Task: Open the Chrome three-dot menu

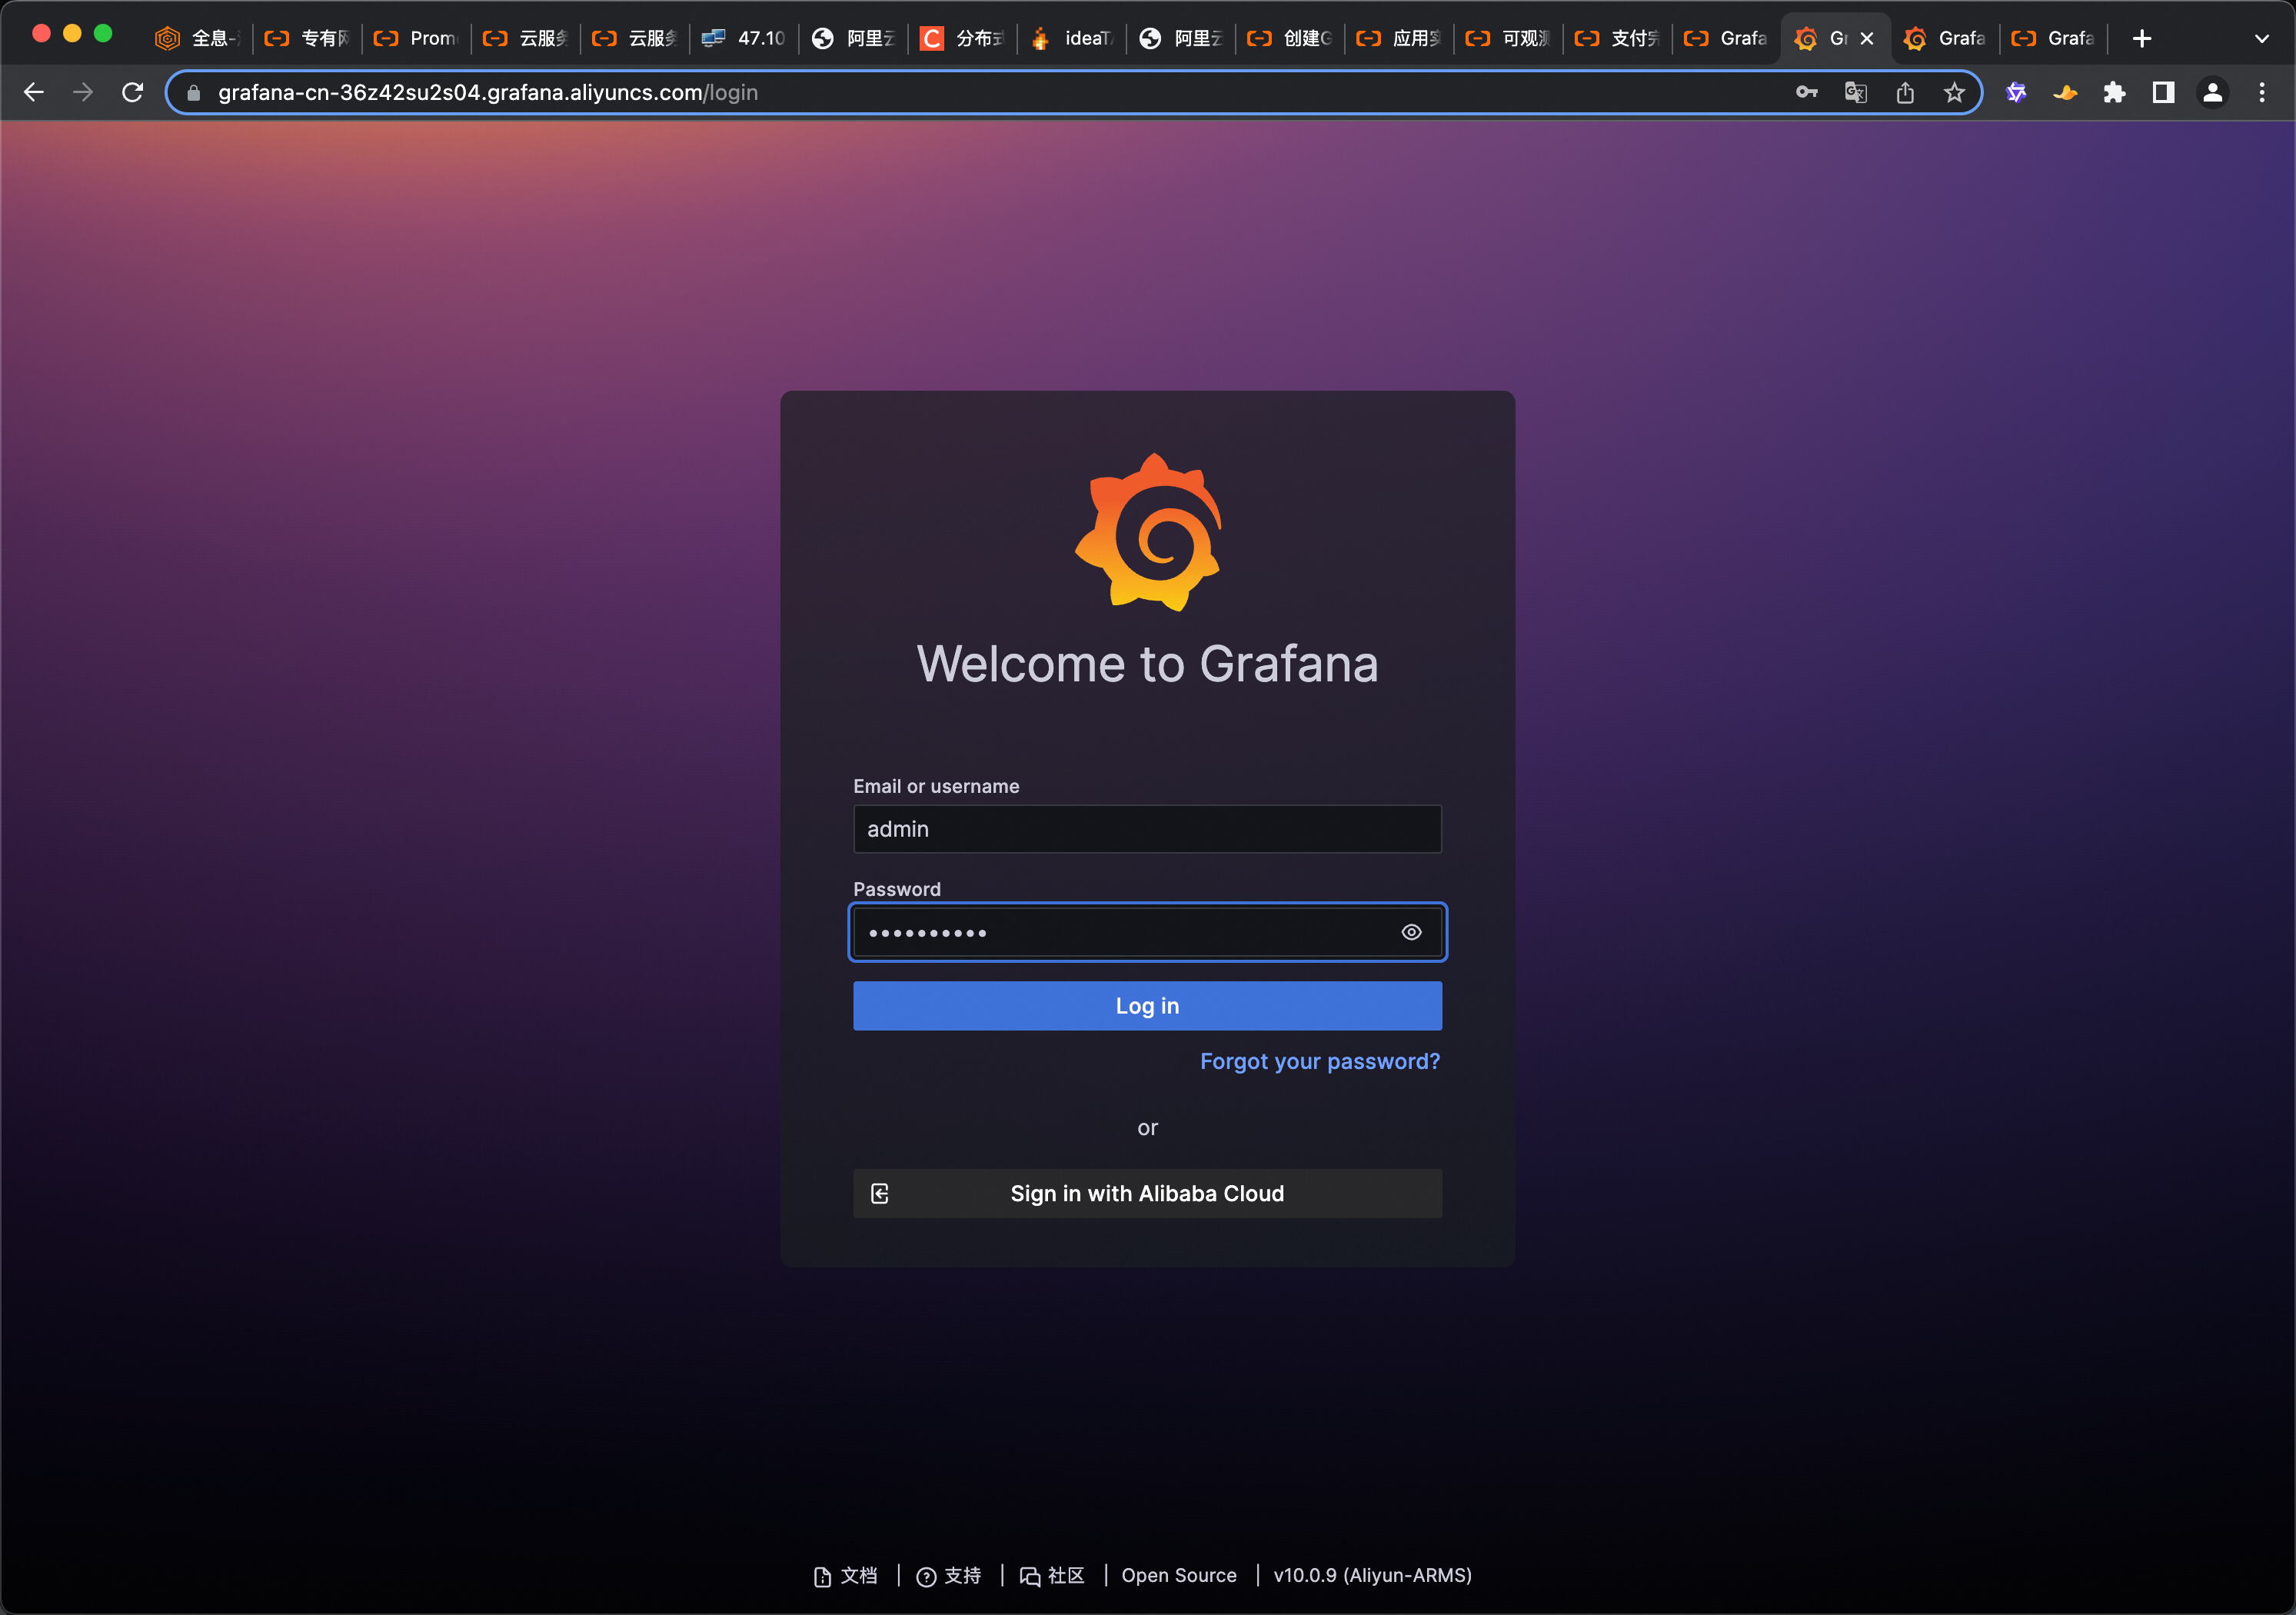Action: click(x=2262, y=93)
